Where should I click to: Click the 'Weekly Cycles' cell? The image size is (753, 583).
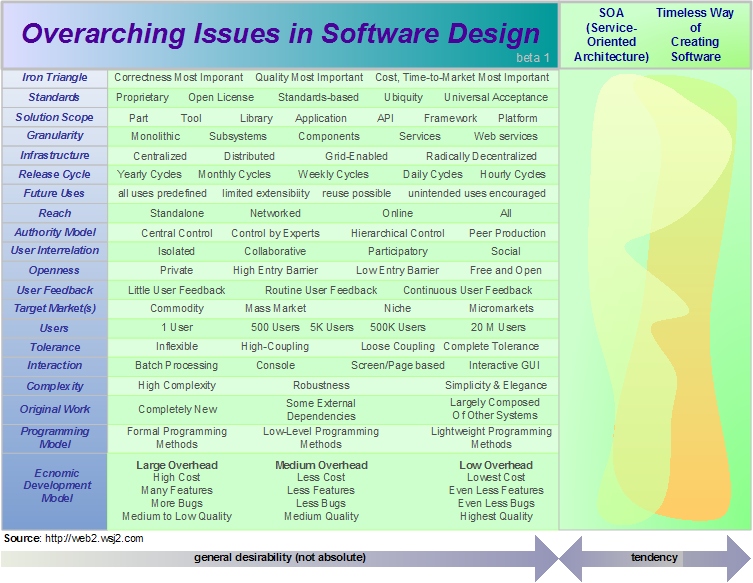click(333, 174)
